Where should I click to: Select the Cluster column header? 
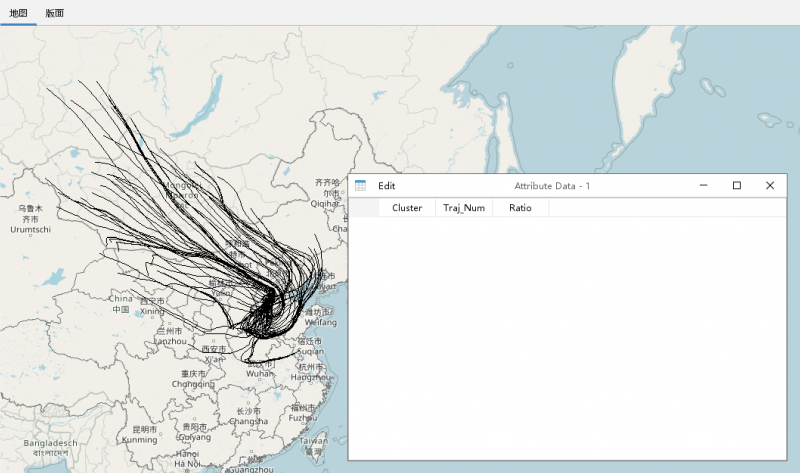click(407, 208)
